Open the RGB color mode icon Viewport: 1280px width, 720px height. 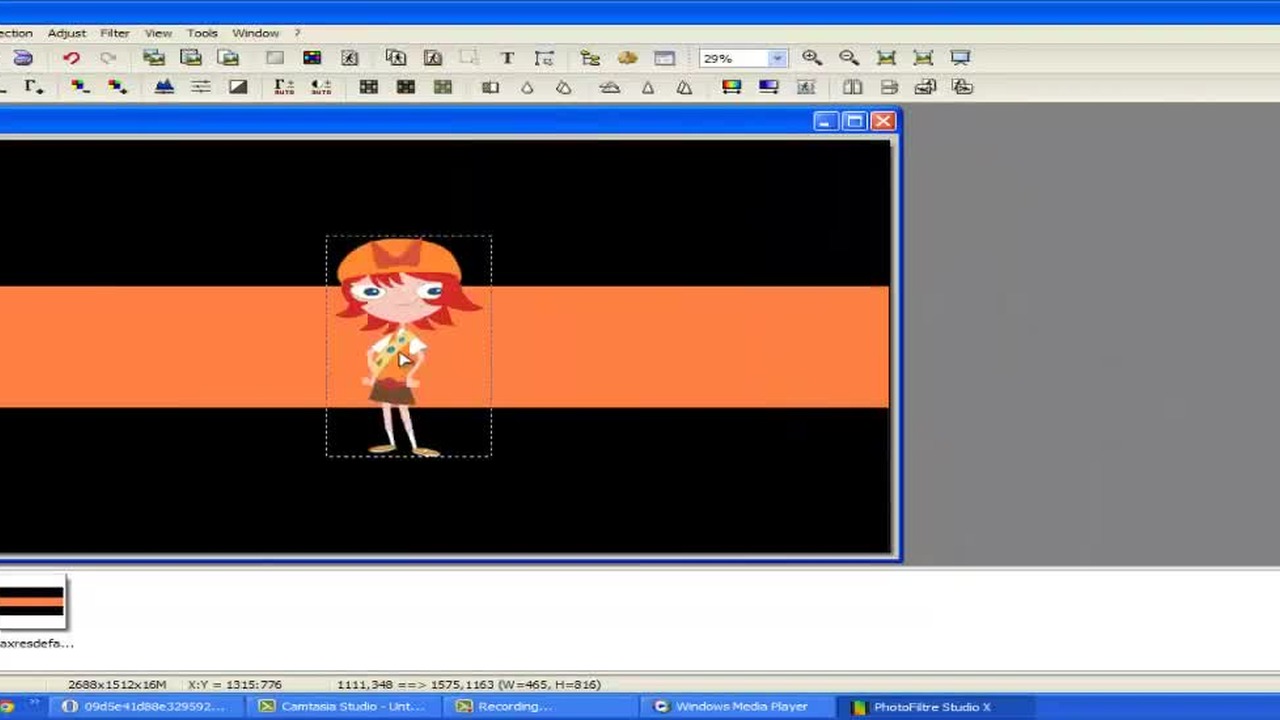[312, 58]
